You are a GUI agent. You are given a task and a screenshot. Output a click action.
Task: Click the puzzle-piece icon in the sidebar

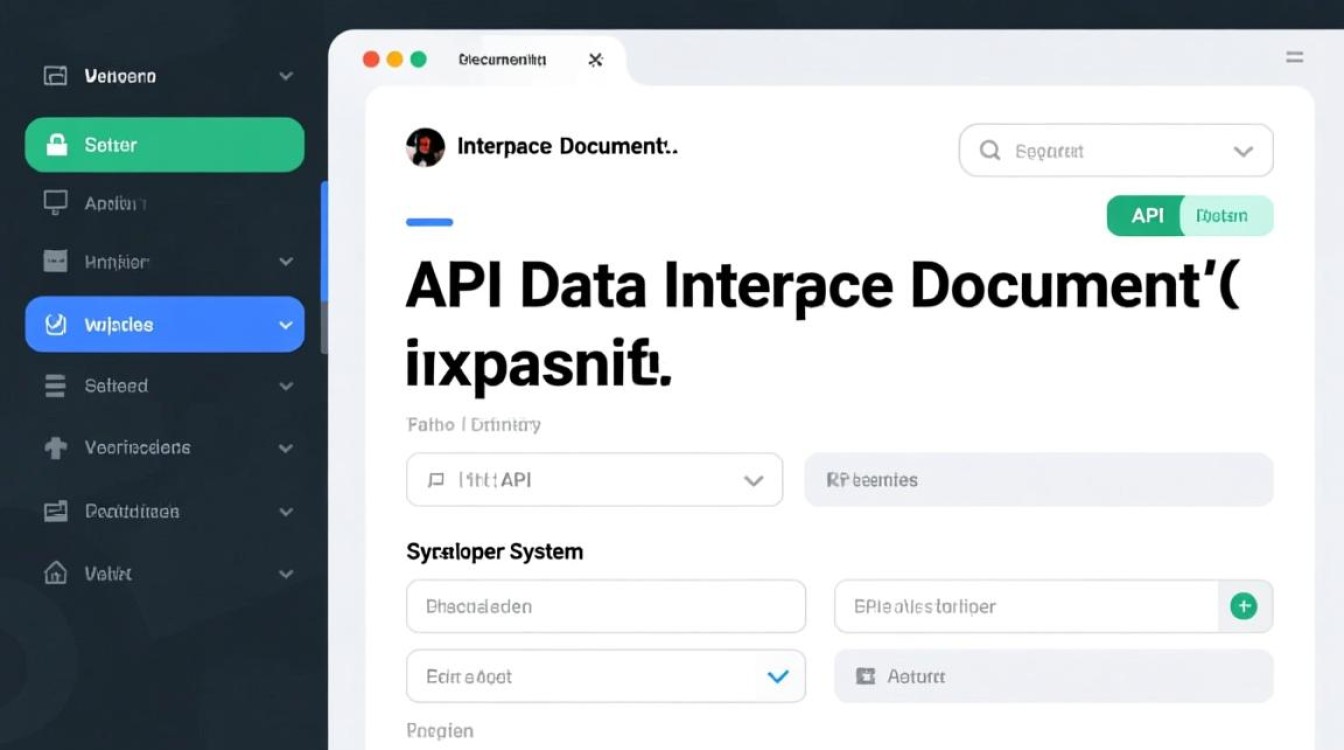coord(56,448)
